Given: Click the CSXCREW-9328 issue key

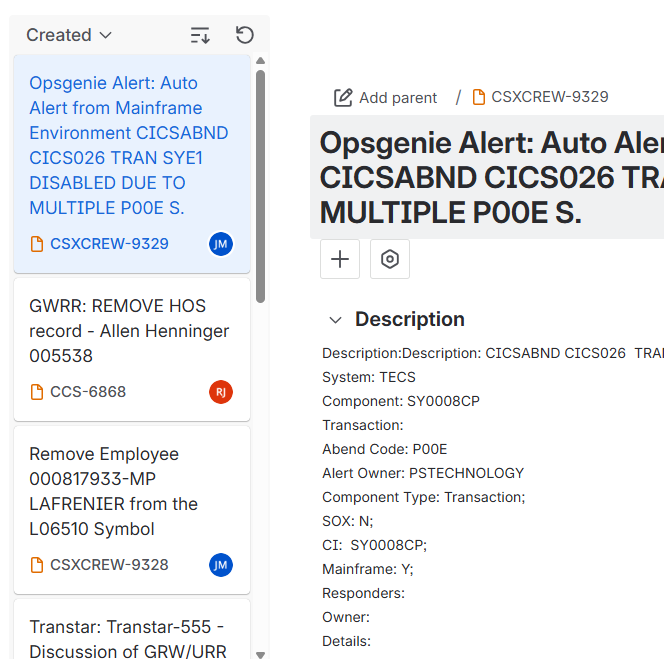Looking at the screenshot, I should [109, 565].
